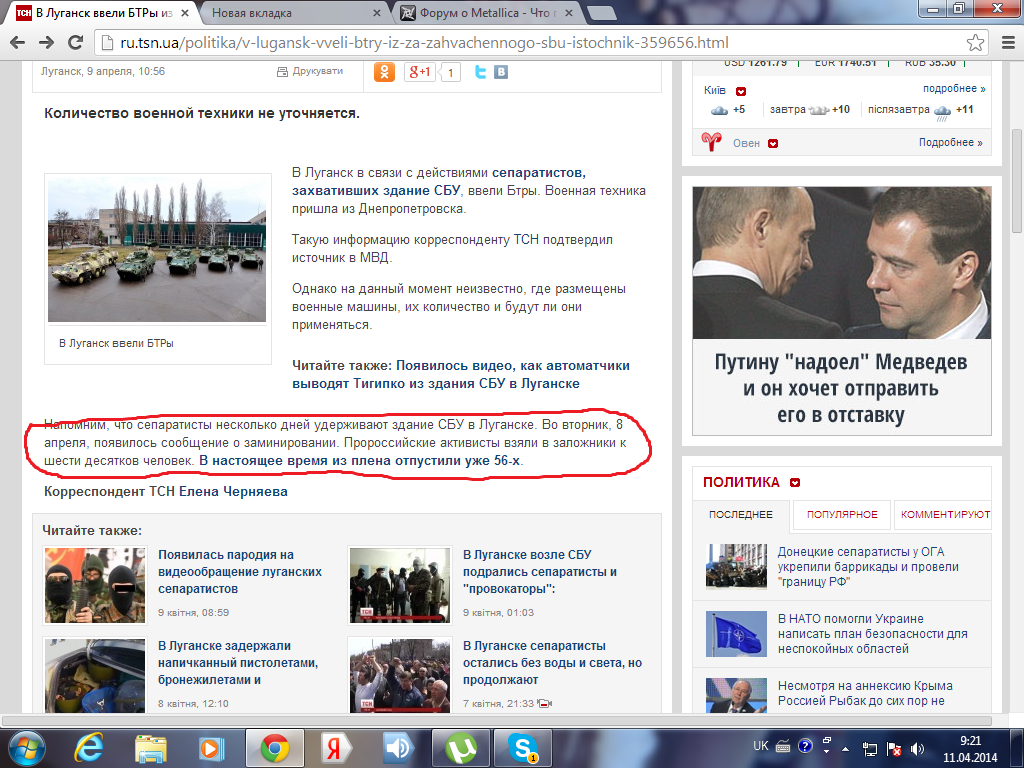1024x768 pixels.
Task: Share the article via the VK icon
Action: pyautogui.click(x=501, y=72)
